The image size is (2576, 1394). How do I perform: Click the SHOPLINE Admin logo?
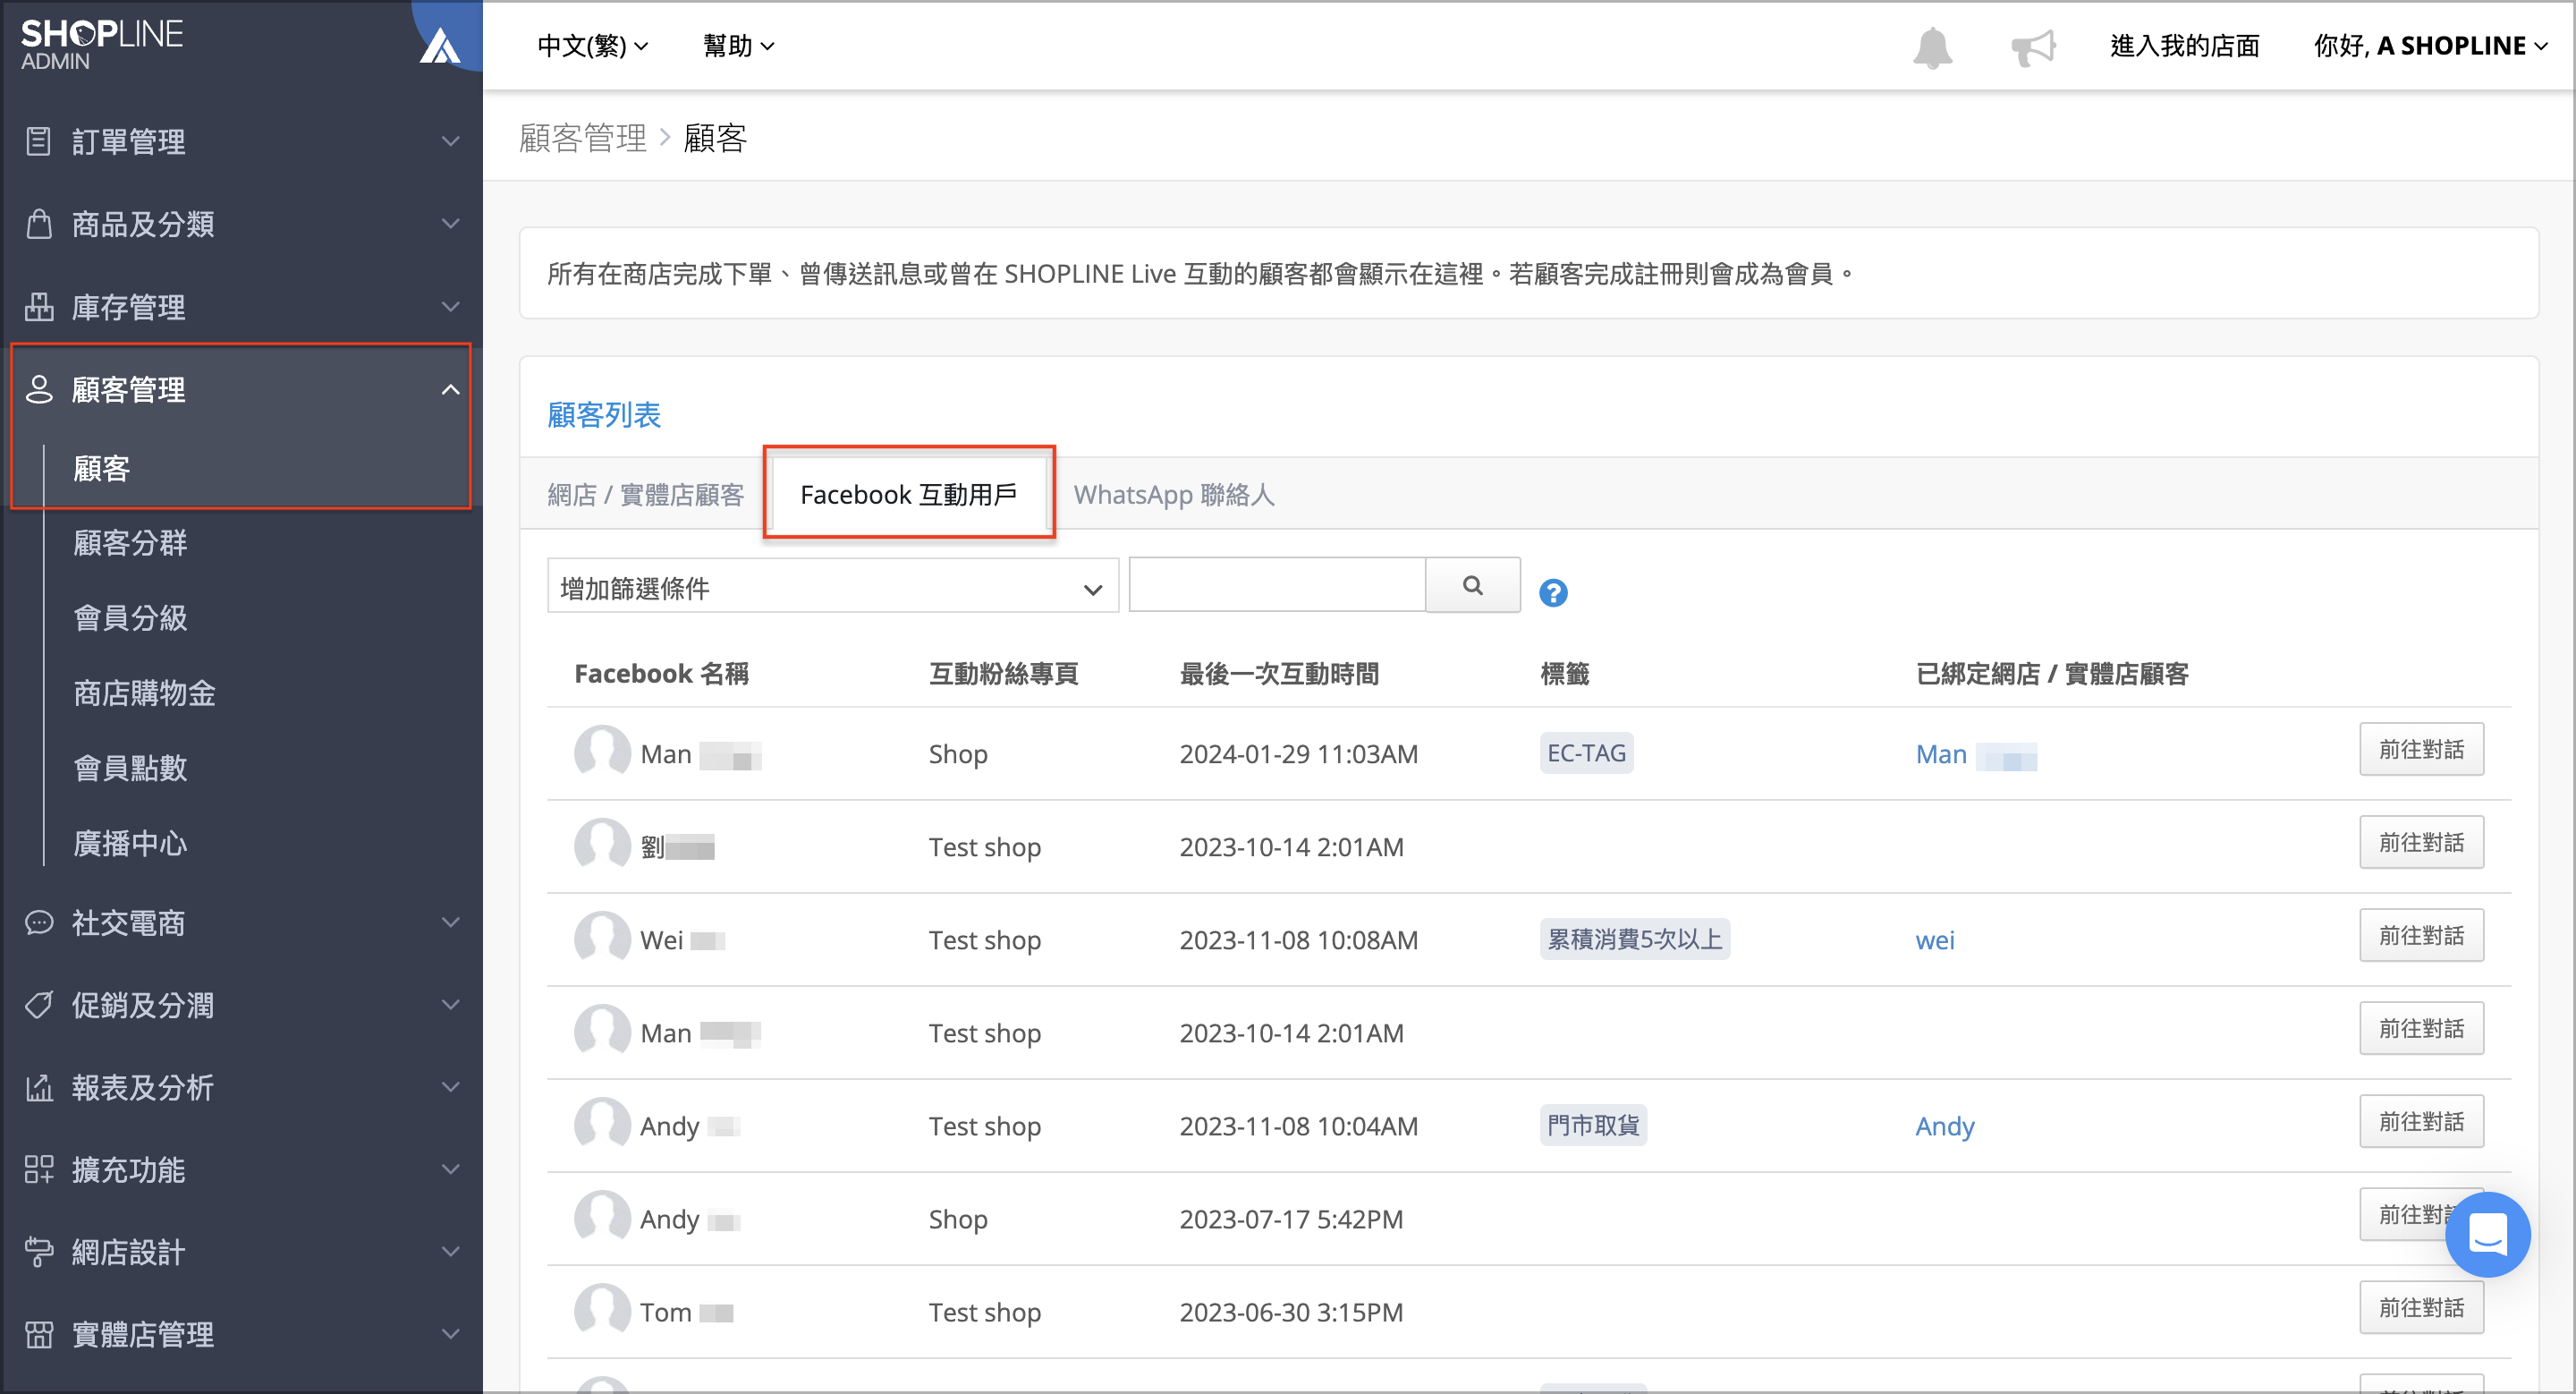(x=102, y=45)
